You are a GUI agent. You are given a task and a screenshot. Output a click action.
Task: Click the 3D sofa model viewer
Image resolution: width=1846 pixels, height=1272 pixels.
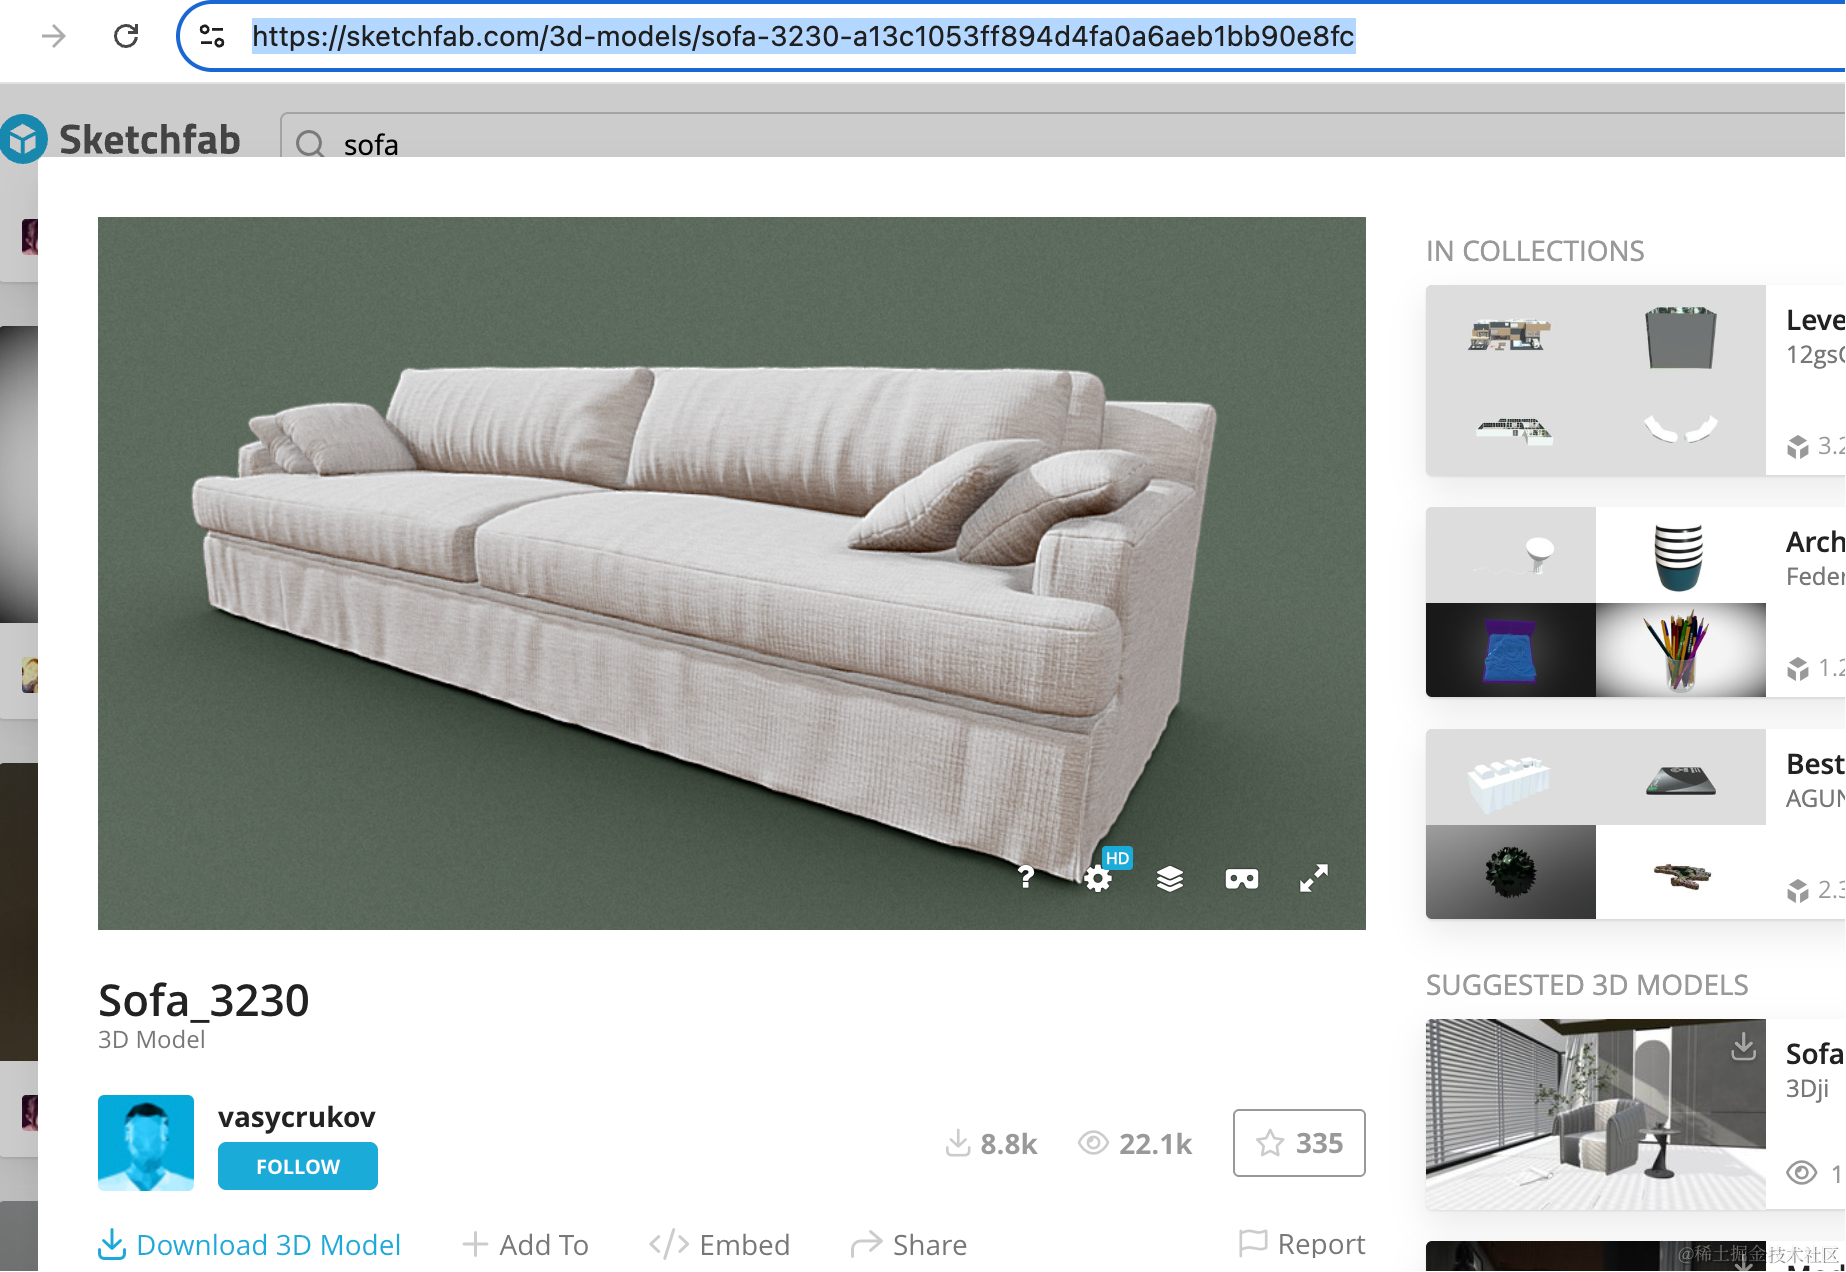coord(731,573)
